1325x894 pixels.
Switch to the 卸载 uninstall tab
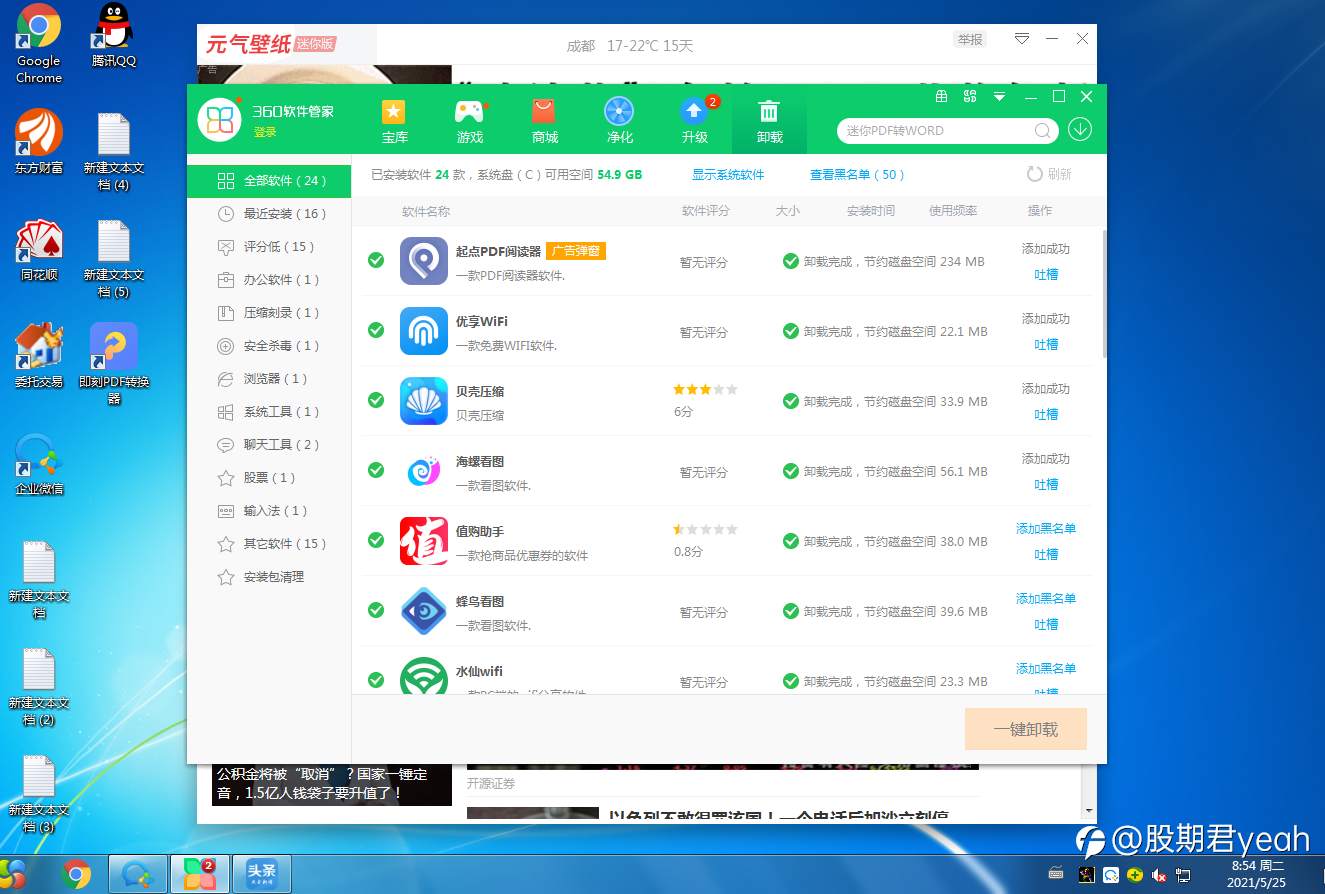[x=769, y=119]
